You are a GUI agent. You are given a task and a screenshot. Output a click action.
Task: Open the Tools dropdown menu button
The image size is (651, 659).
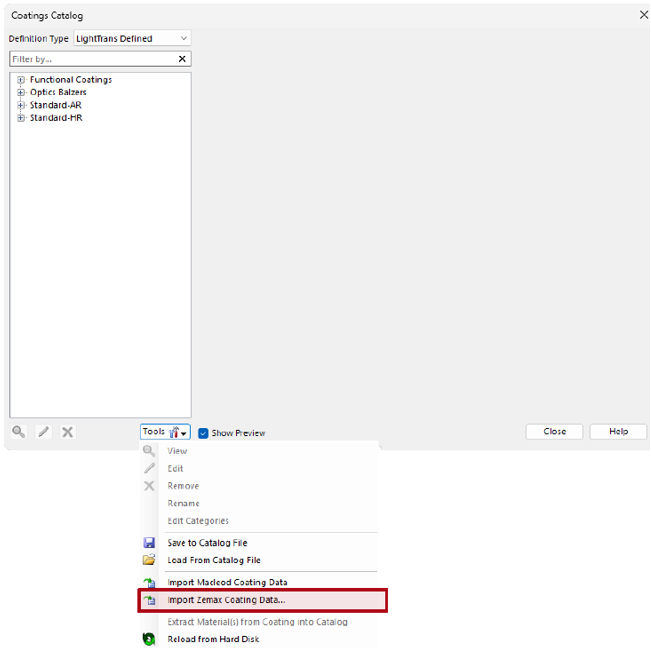pyautogui.click(x=165, y=432)
